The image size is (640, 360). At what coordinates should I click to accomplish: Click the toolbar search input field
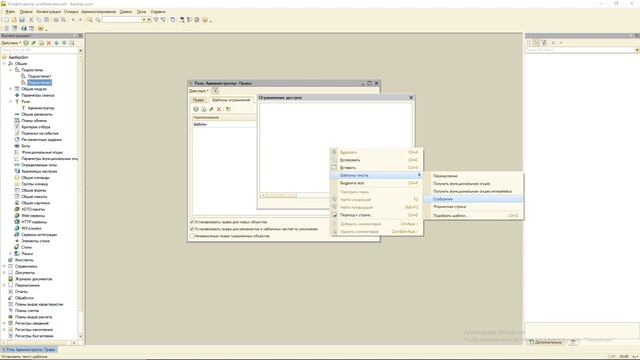click(121, 20)
